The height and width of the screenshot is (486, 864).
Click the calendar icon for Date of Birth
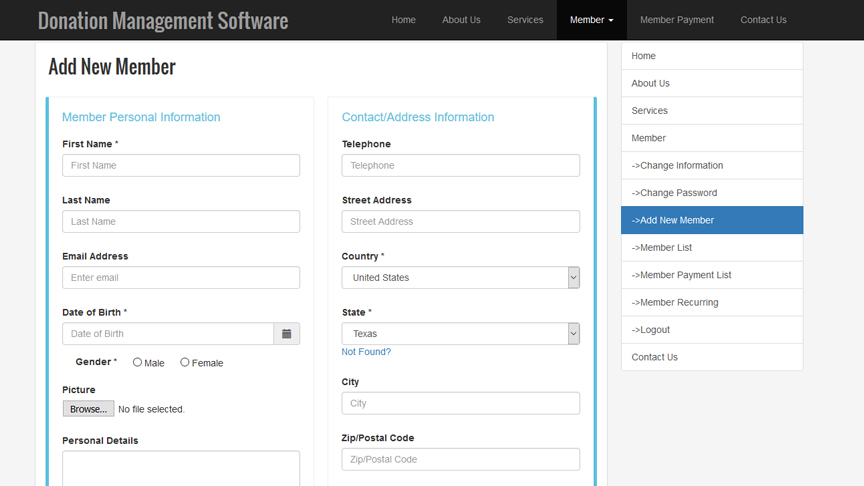coord(286,334)
